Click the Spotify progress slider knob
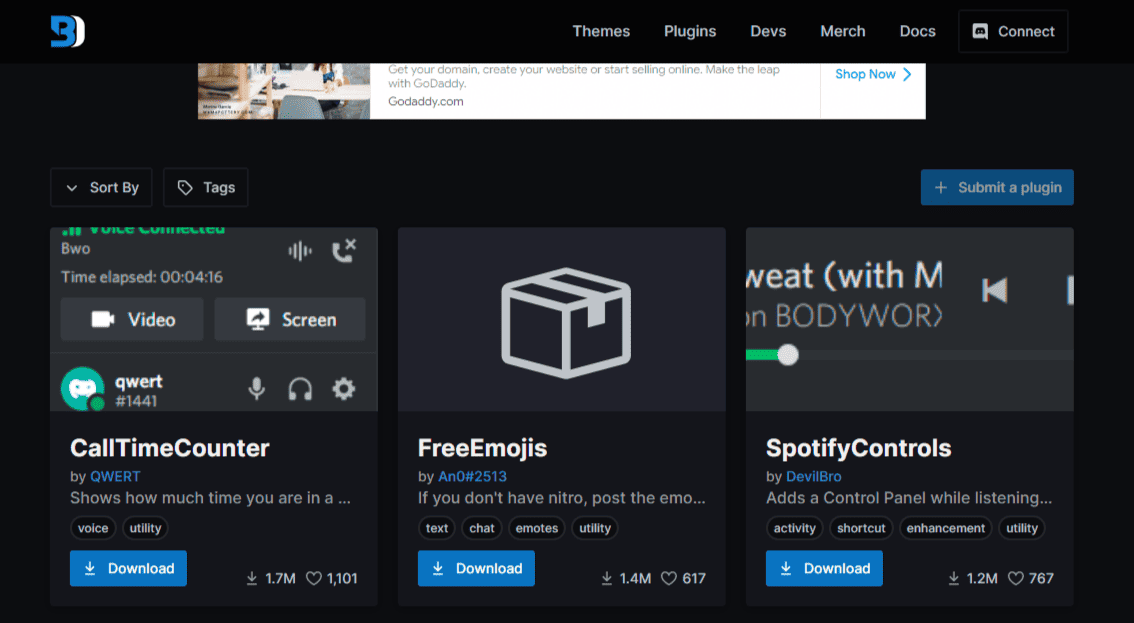The width and height of the screenshot is (1134, 623). pos(788,355)
